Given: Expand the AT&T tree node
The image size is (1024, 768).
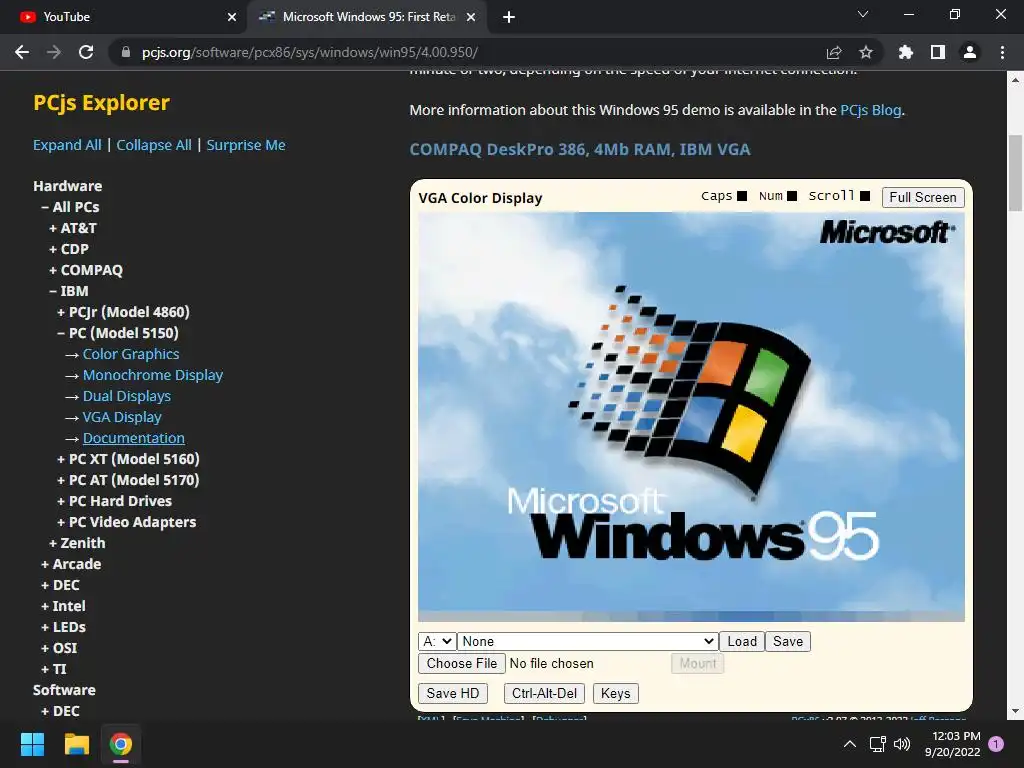Looking at the screenshot, I should coord(72,228).
